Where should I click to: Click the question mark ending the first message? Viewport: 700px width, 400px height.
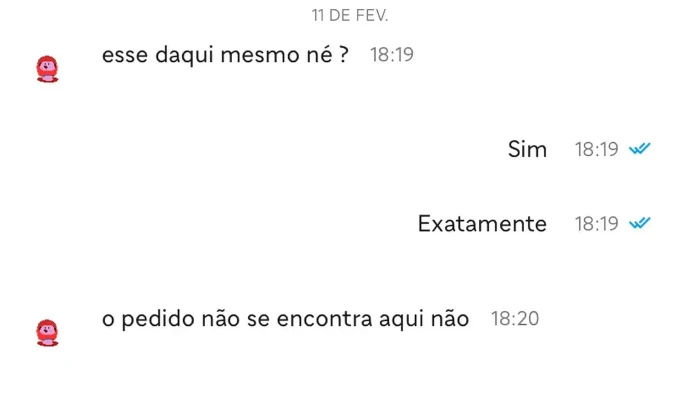click(343, 55)
